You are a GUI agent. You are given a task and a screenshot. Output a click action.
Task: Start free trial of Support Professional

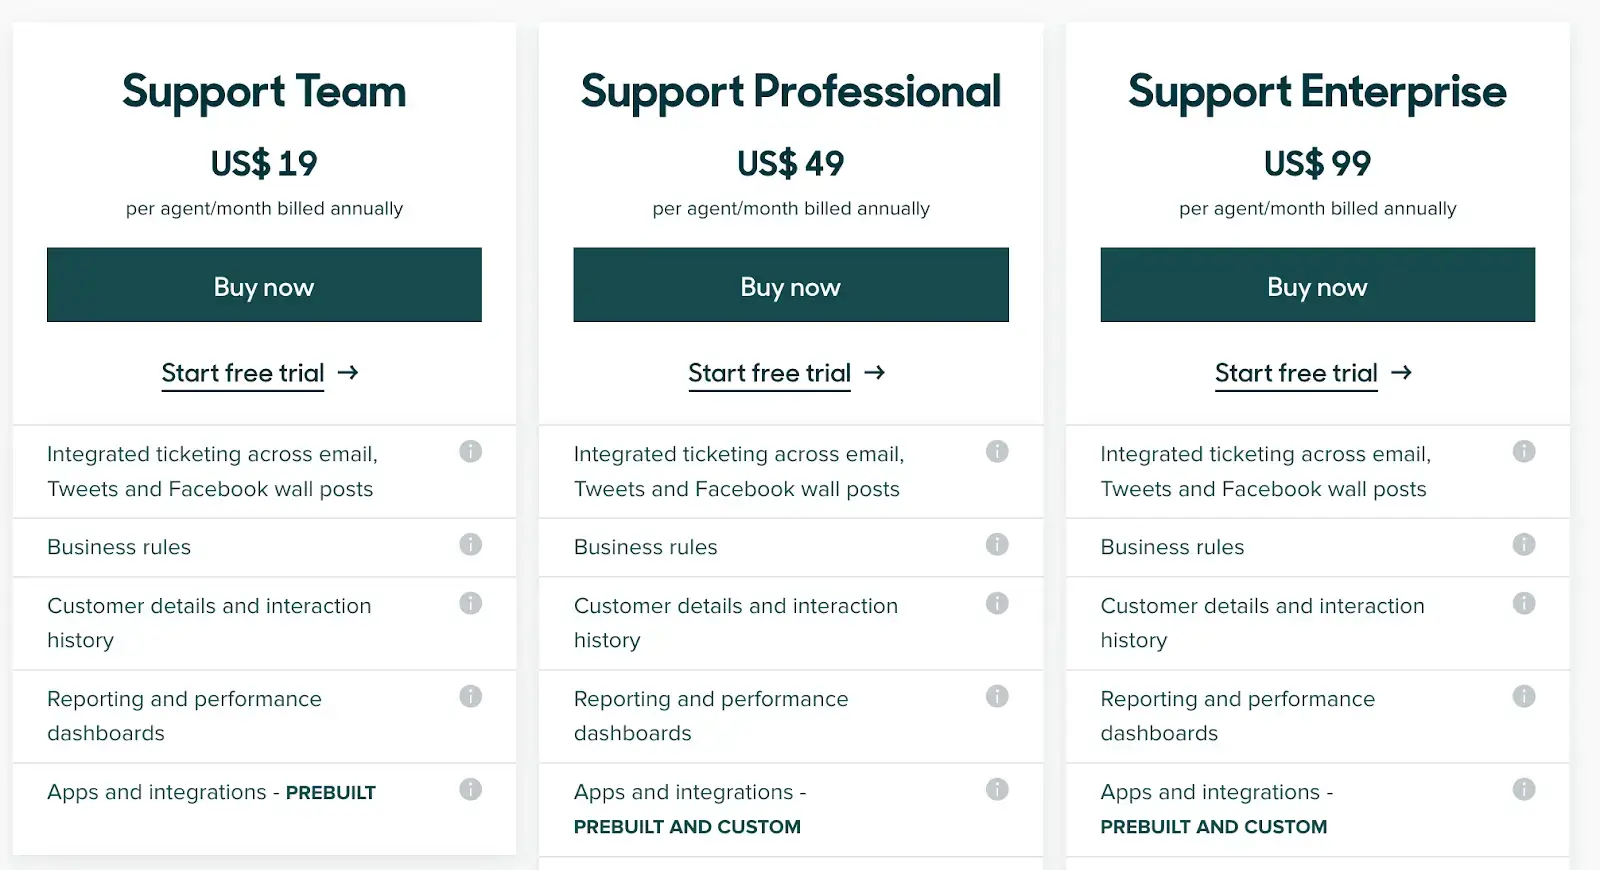pyautogui.click(x=769, y=373)
